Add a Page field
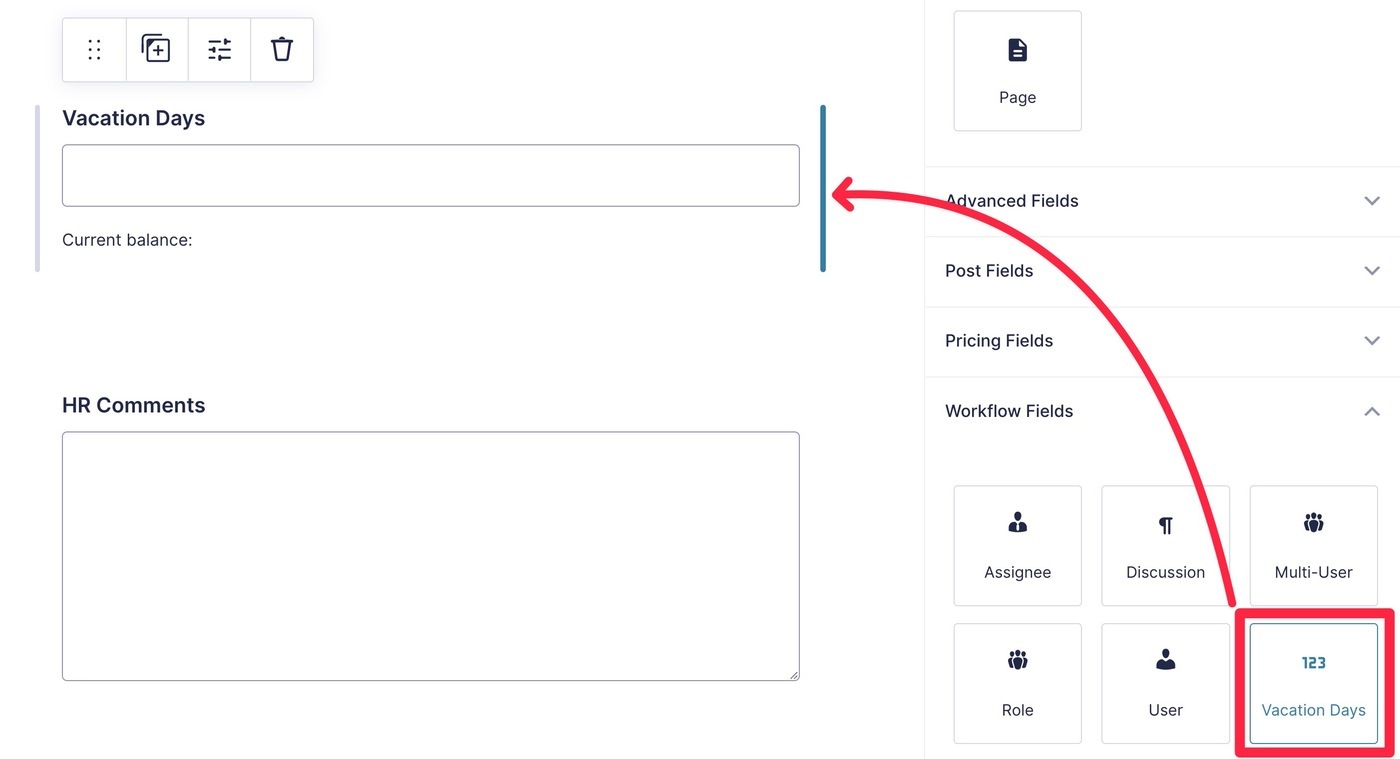This screenshot has height=759, width=1400. [x=1017, y=71]
